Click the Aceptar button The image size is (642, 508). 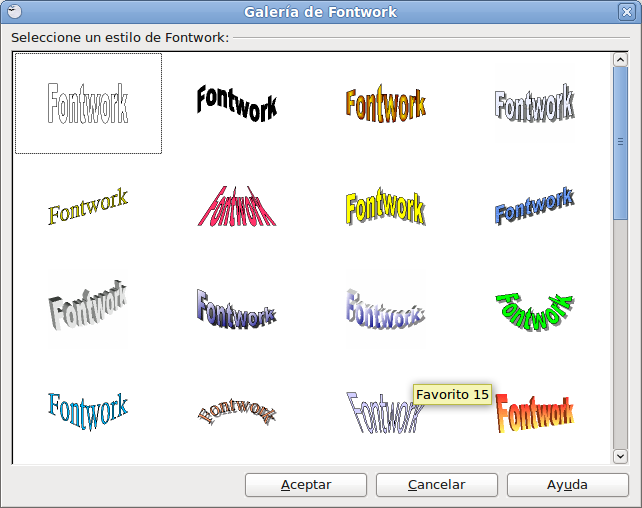click(x=306, y=485)
